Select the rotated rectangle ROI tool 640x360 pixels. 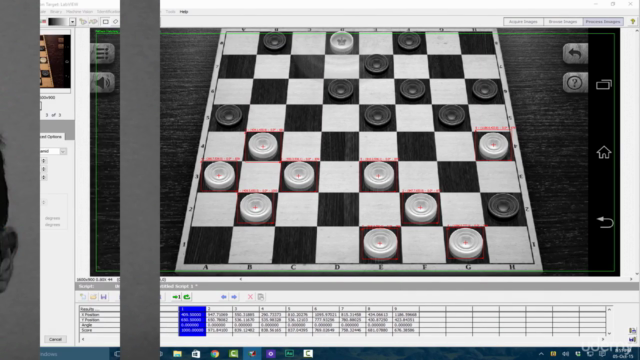pos(116,22)
